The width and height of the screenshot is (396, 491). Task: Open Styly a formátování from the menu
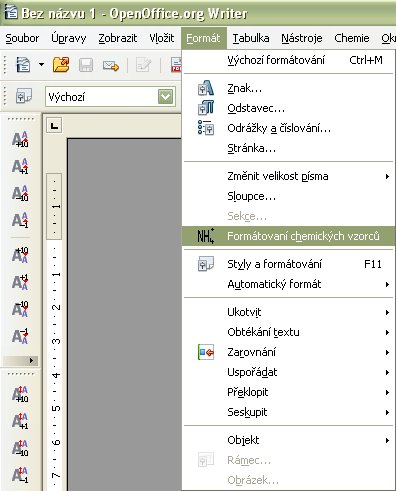(289, 264)
